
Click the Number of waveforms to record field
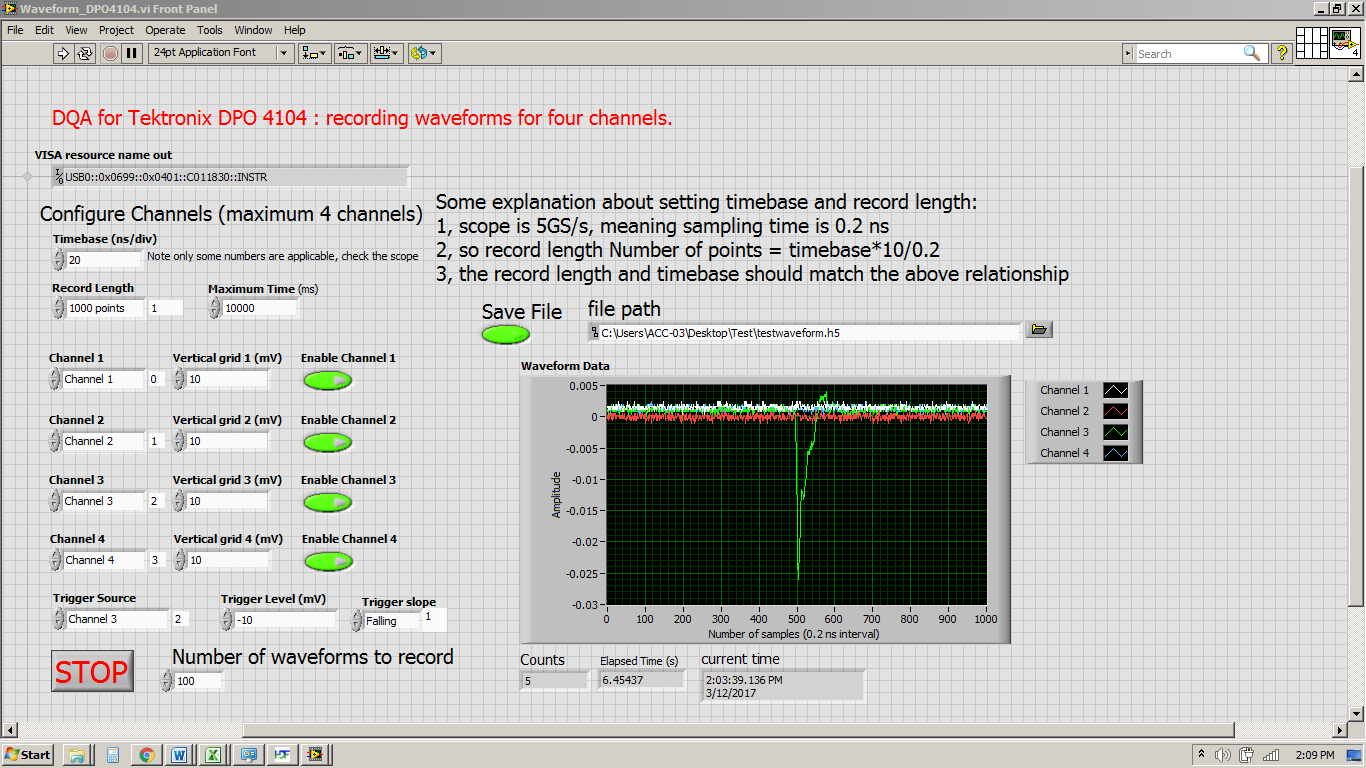pos(199,681)
